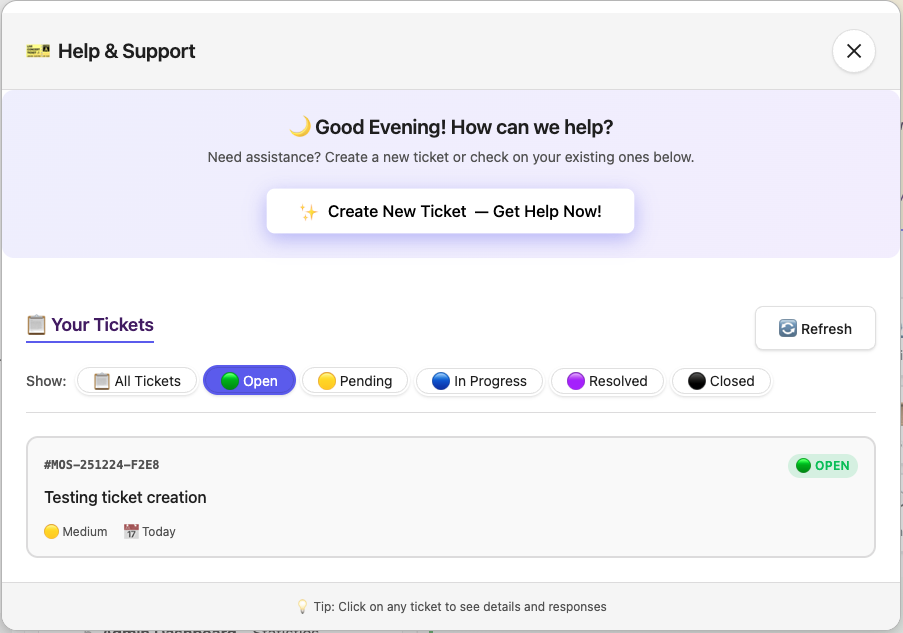Show All Tickets filter
This screenshot has height=633, width=903.
[137, 381]
